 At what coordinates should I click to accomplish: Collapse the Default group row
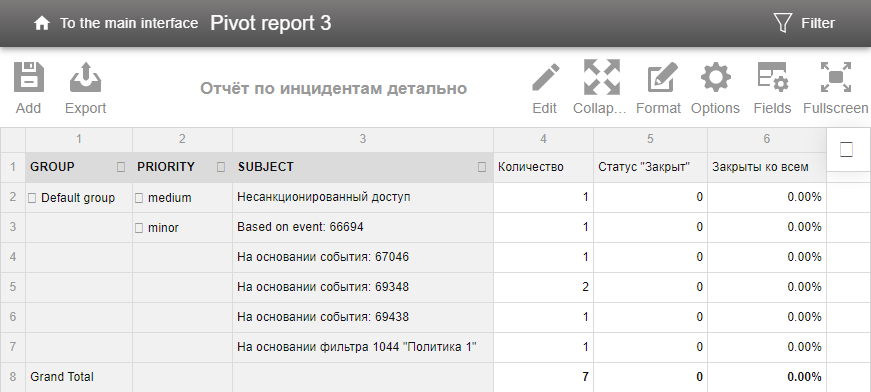(32, 198)
